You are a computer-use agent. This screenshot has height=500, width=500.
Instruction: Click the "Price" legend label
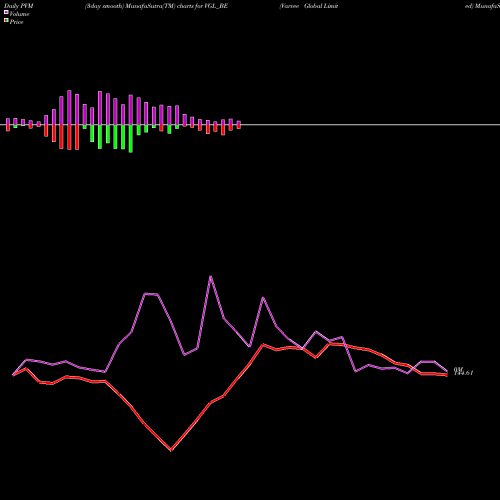[x=16, y=22]
